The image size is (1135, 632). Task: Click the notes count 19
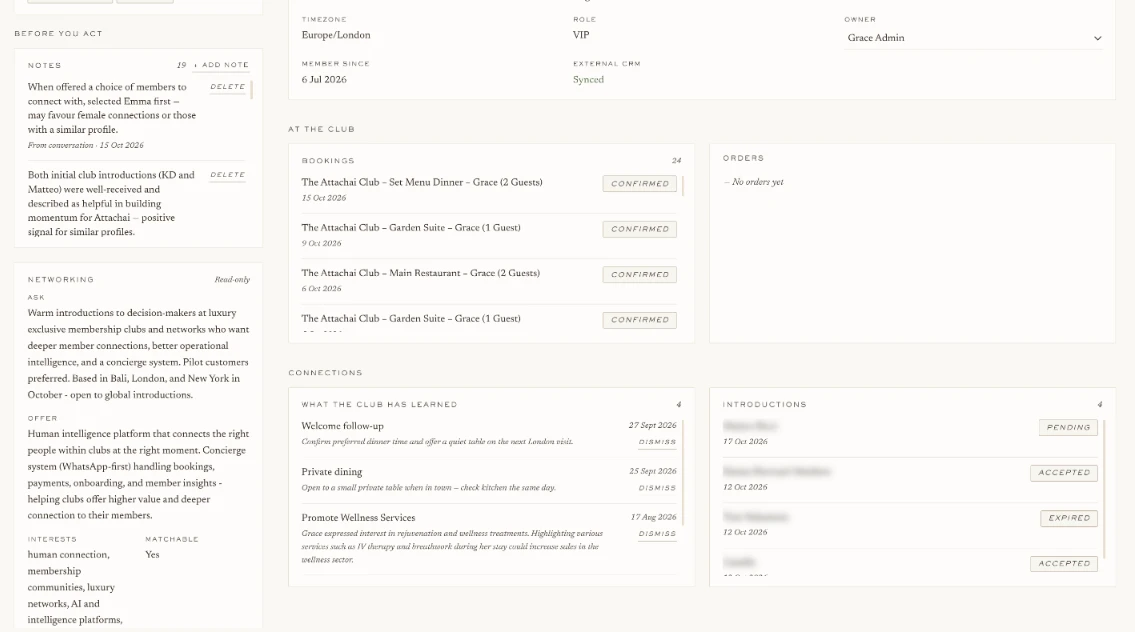pyautogui.click(x=182, y=65)
